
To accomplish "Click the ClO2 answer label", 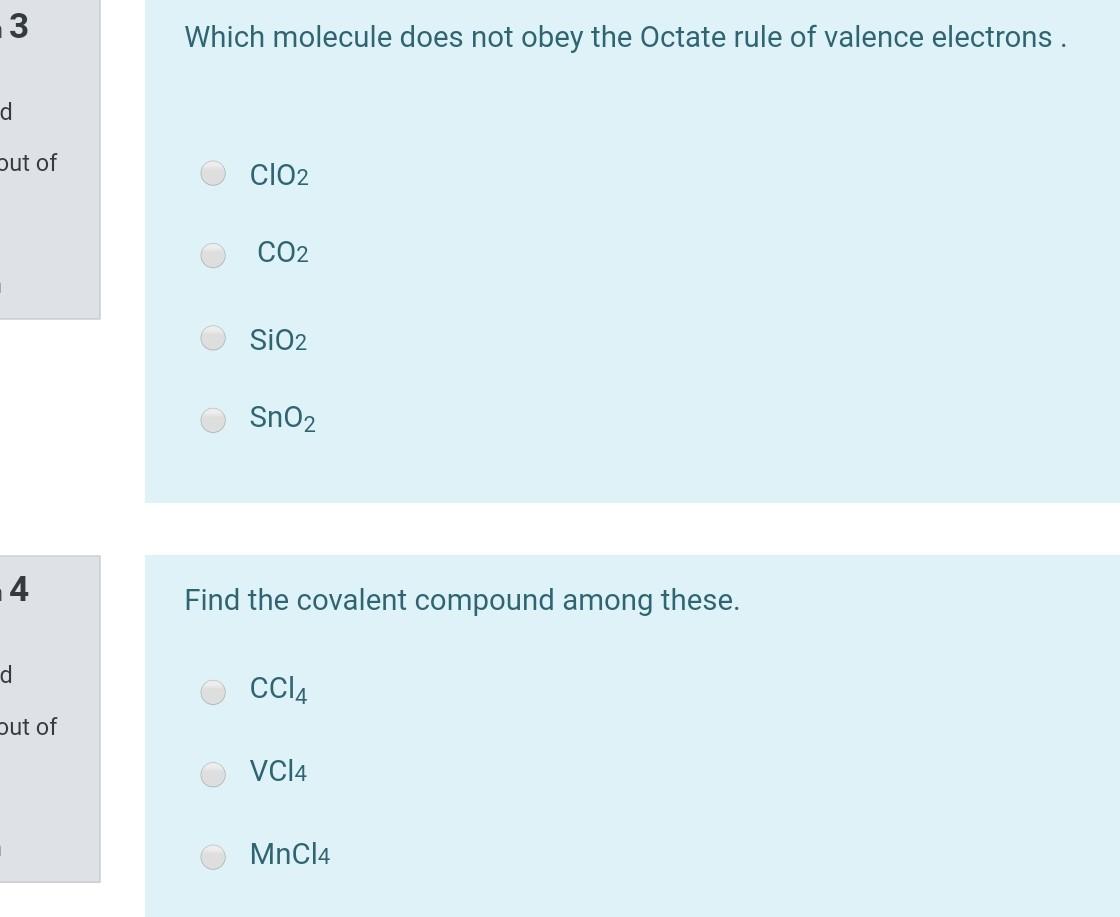I will (x=278, y=173).
